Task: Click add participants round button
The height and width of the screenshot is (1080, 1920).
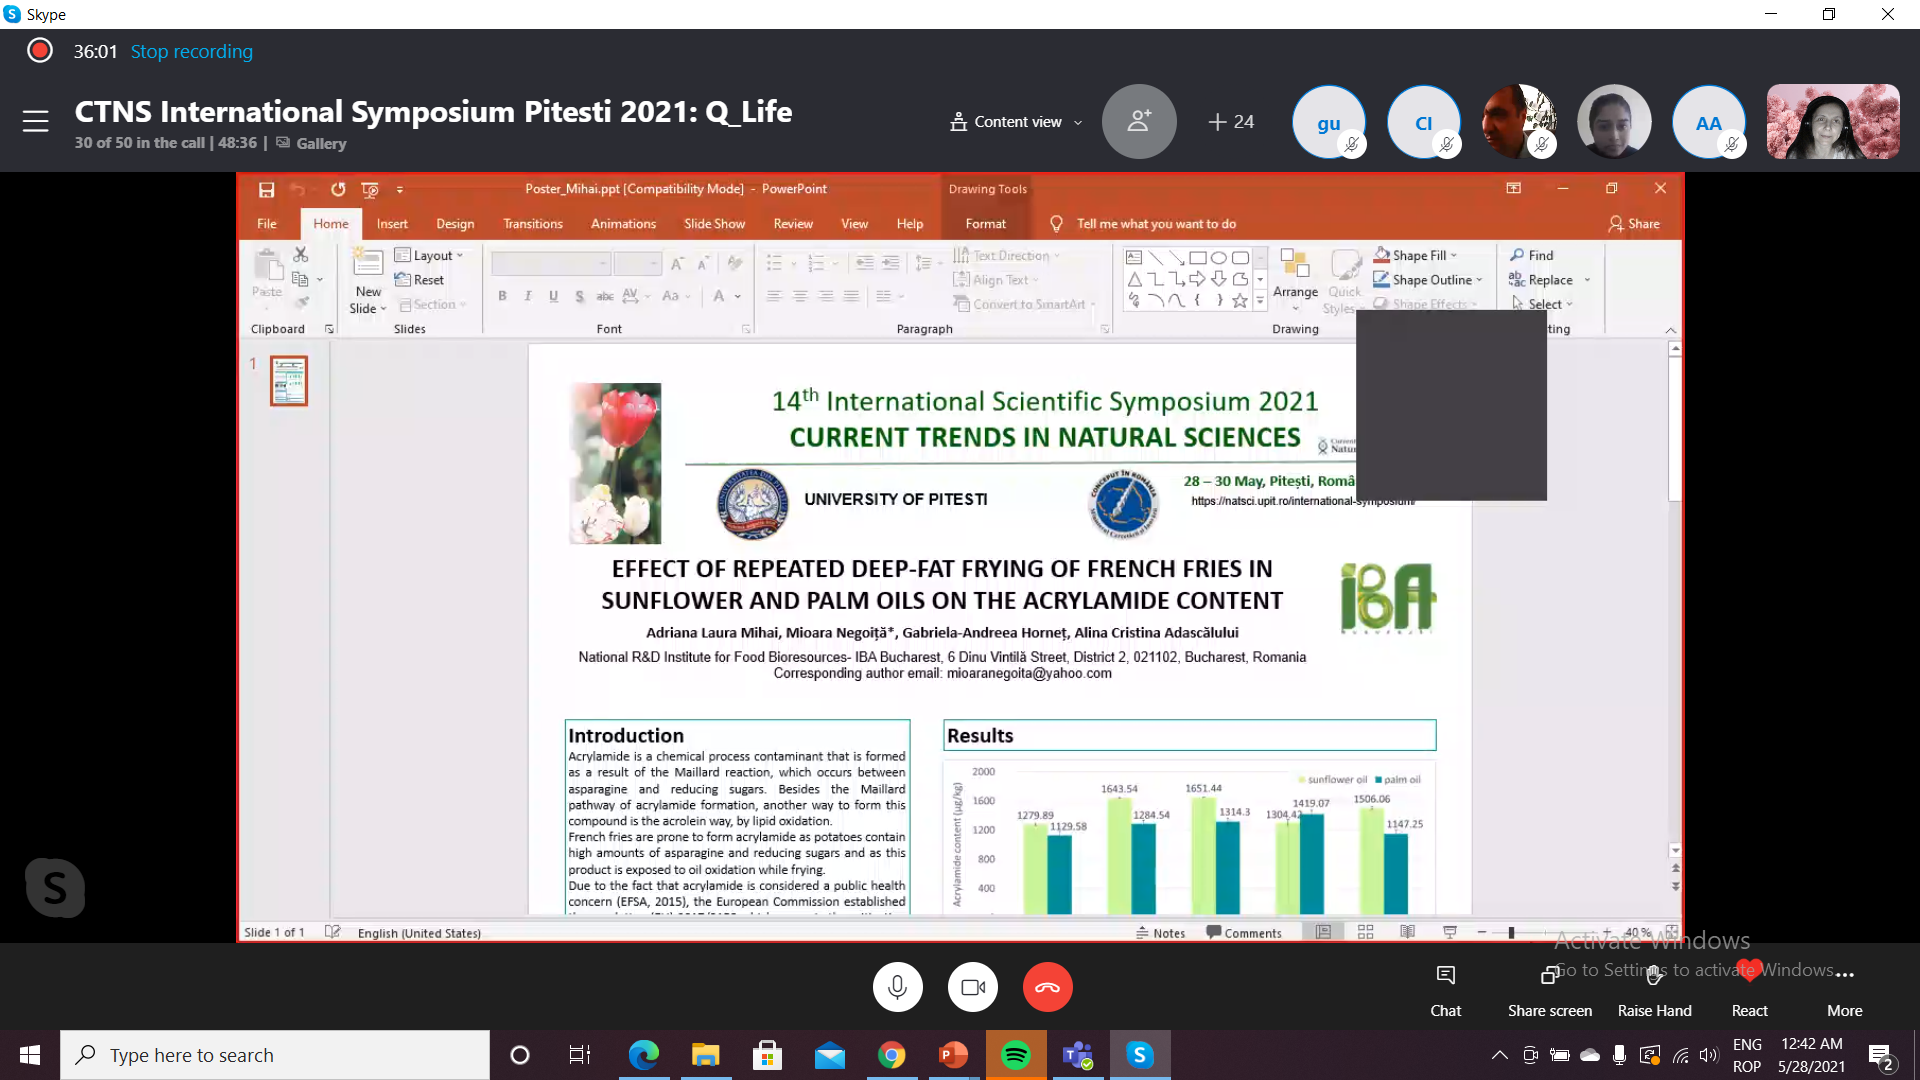Action: coord(1139,122)
